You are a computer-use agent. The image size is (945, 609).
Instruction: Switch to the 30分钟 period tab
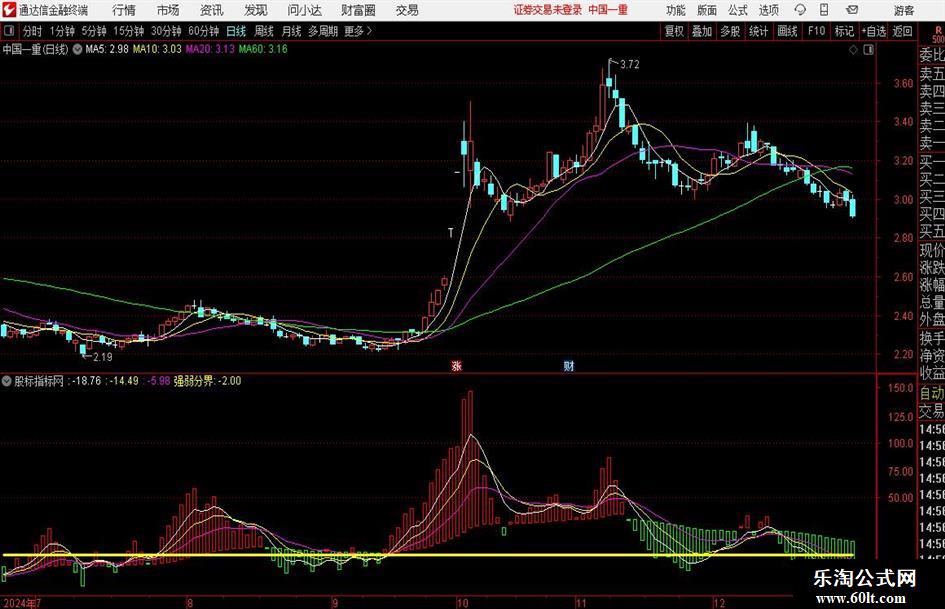pos(166,31)
